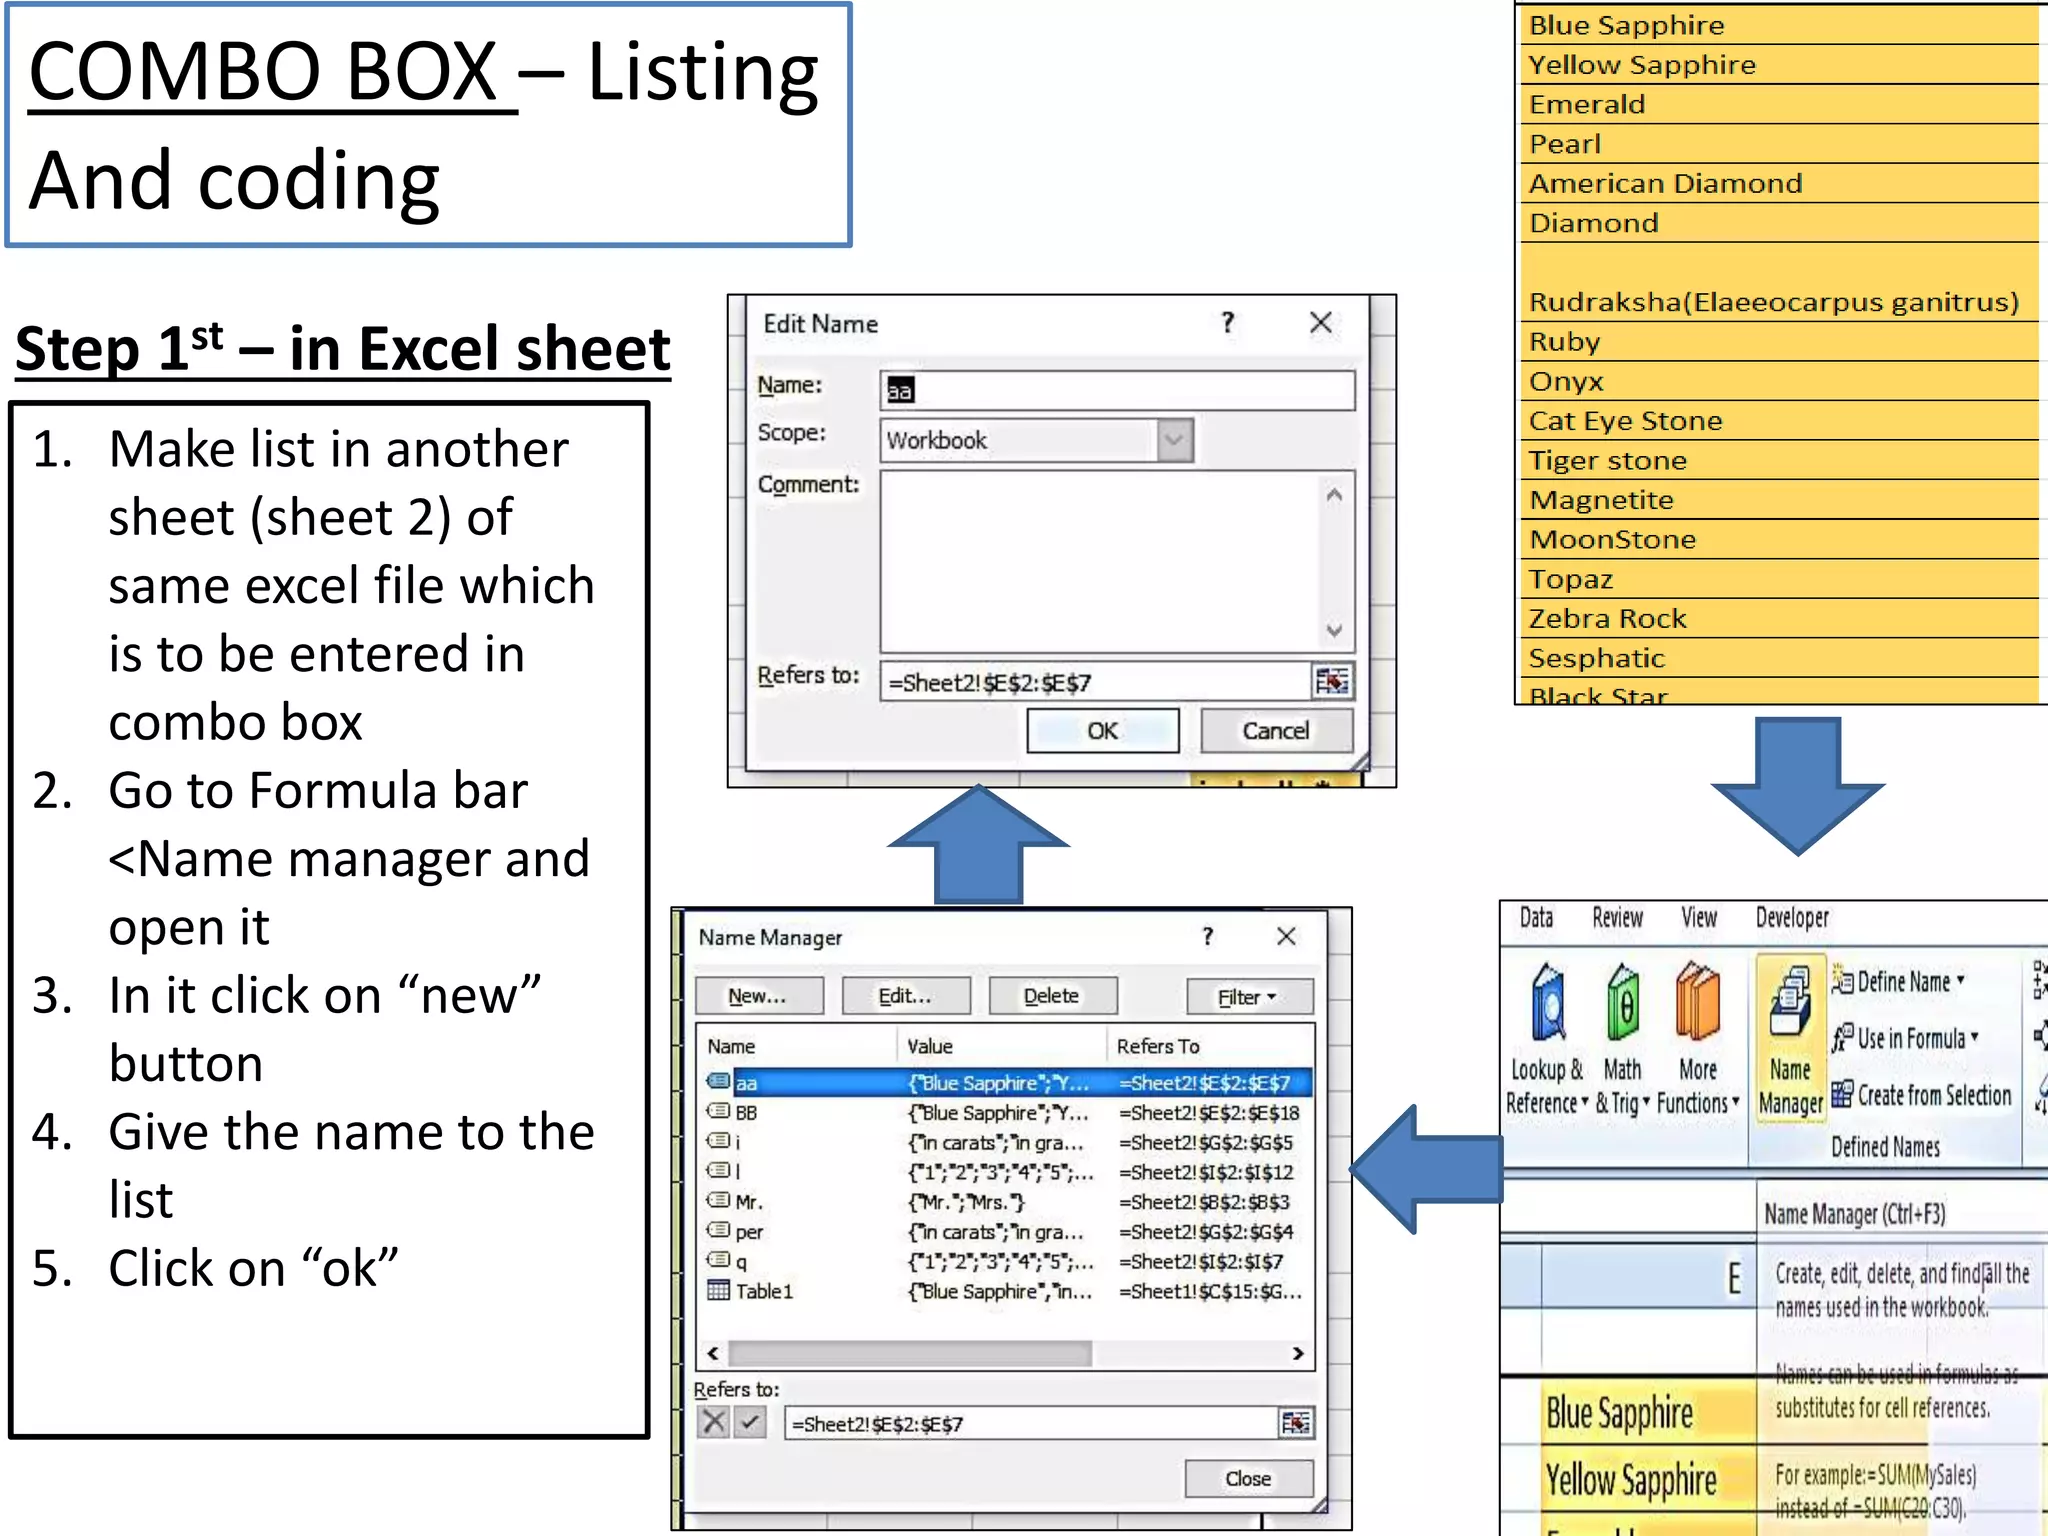This screenshot has height=1536, width=2048.
Task: Click the 'Emerald' cell in the list
Action: click(1780, 104)
